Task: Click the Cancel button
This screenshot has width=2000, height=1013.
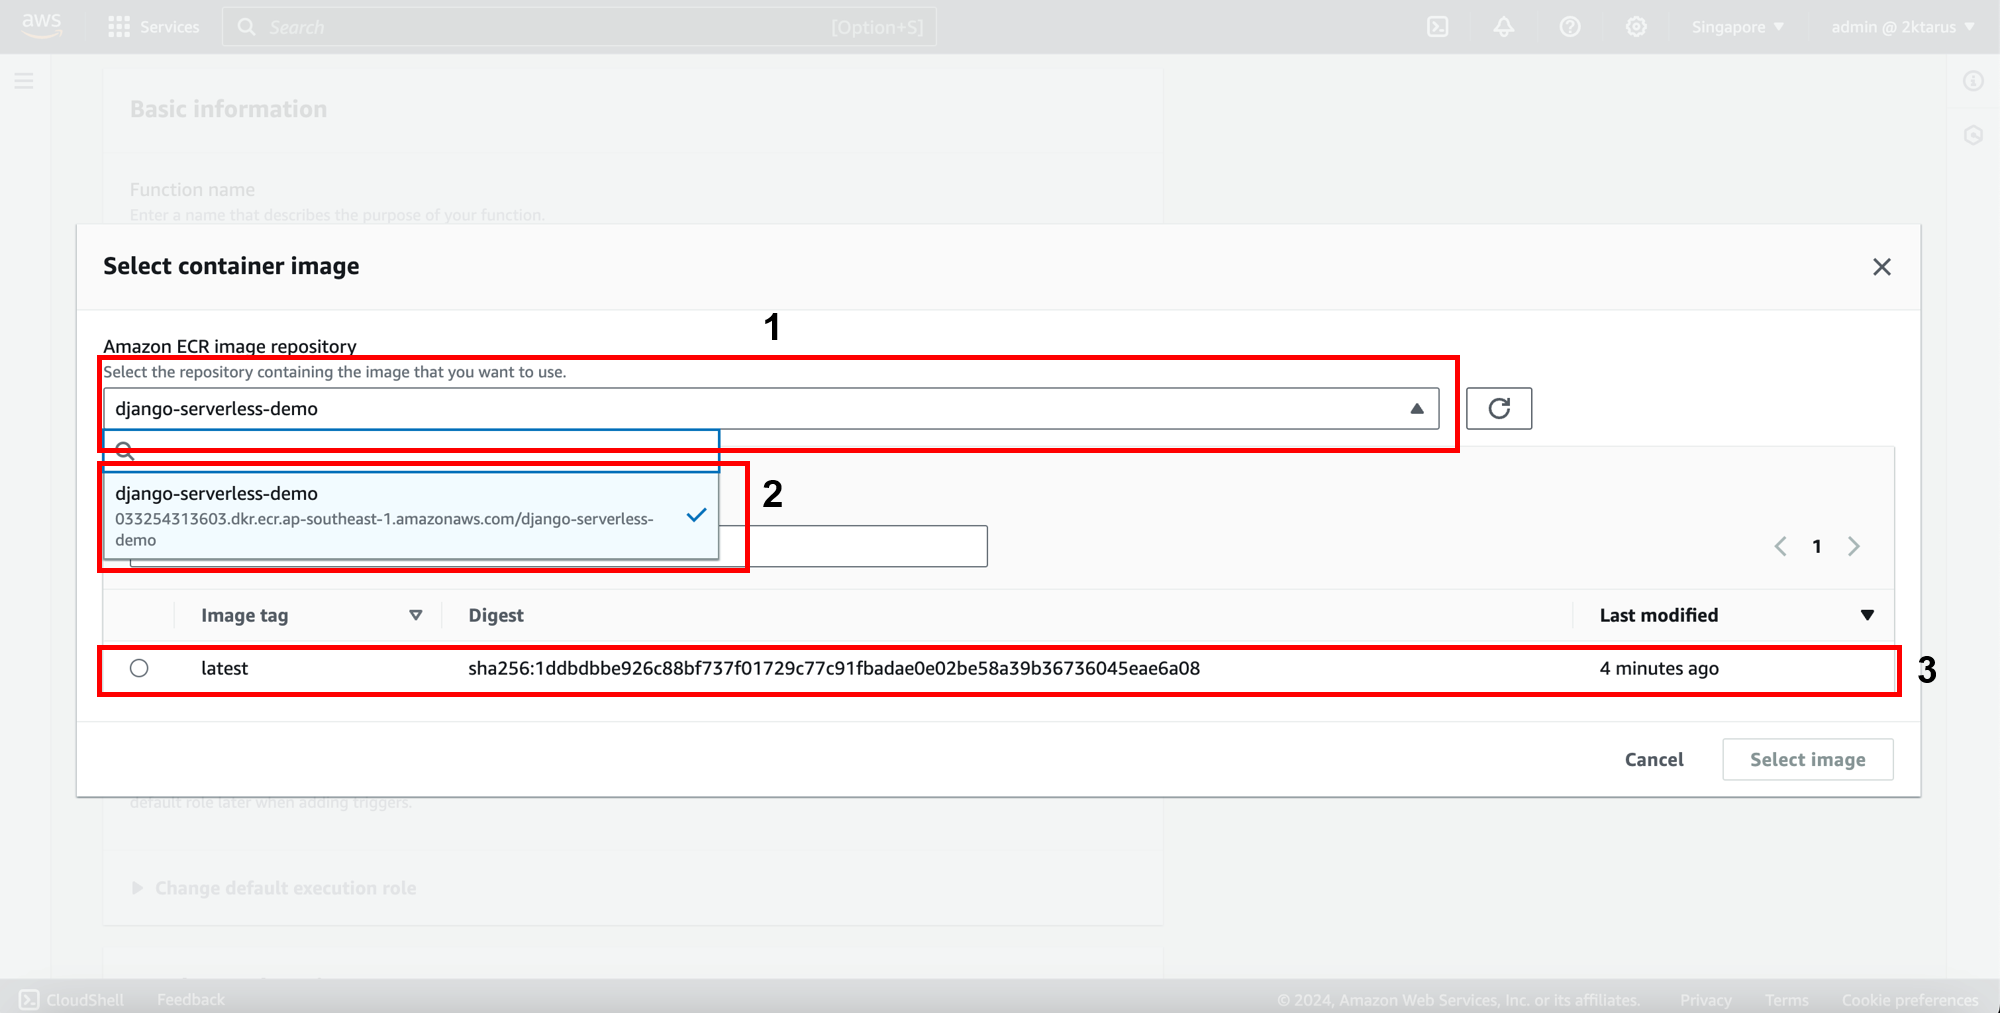Action: tap(1654, 759)
